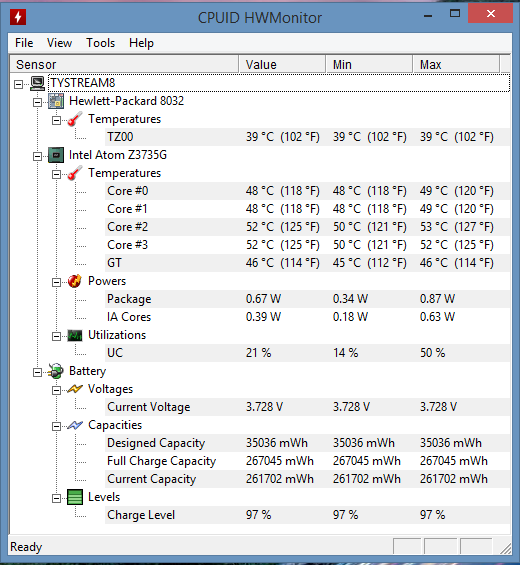Image resolution: width=520 pixels, height=565 pixels.
Task: Click the Value column header
Action: pyautogui.click(x=282, y=64)
